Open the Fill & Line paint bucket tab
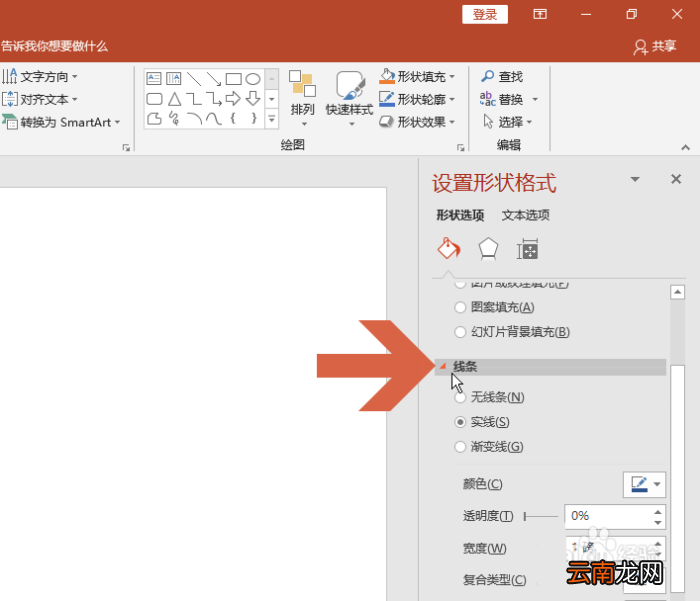Viewport: 700px width, 601px height. [449, 249]
